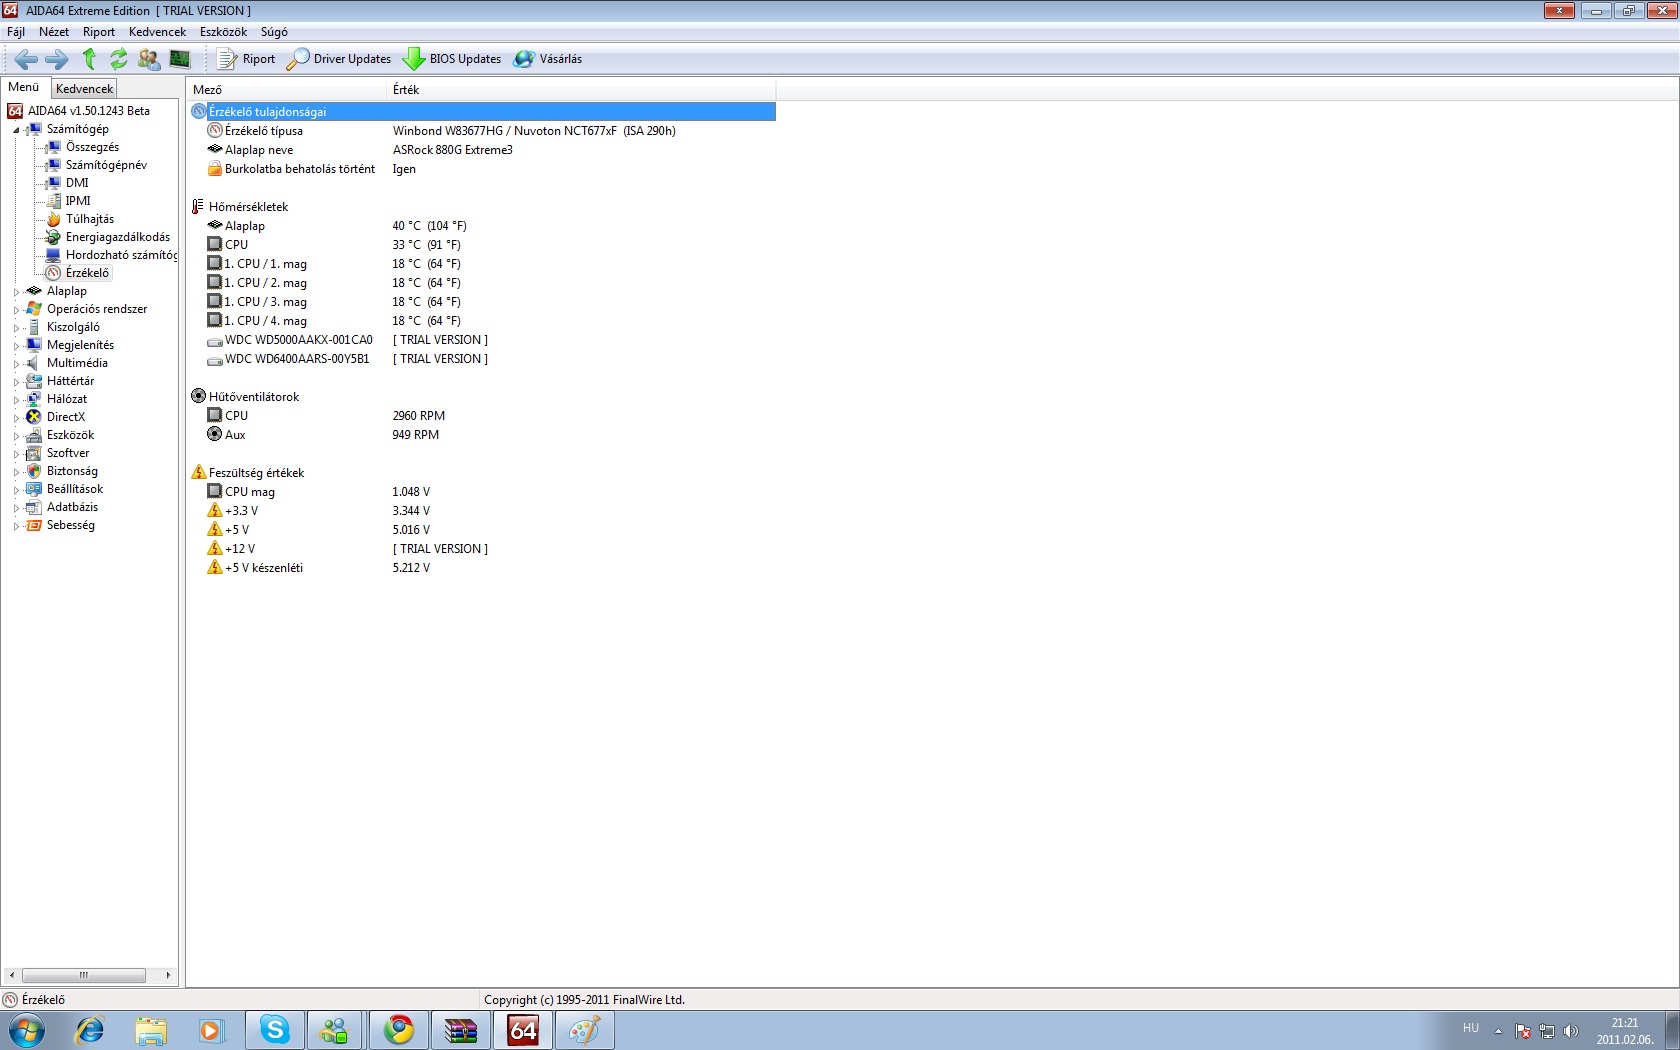This screenshot has width=1680, height=1050.
Task: Switch to the Kedvencek tab
Action: point(85,89)
